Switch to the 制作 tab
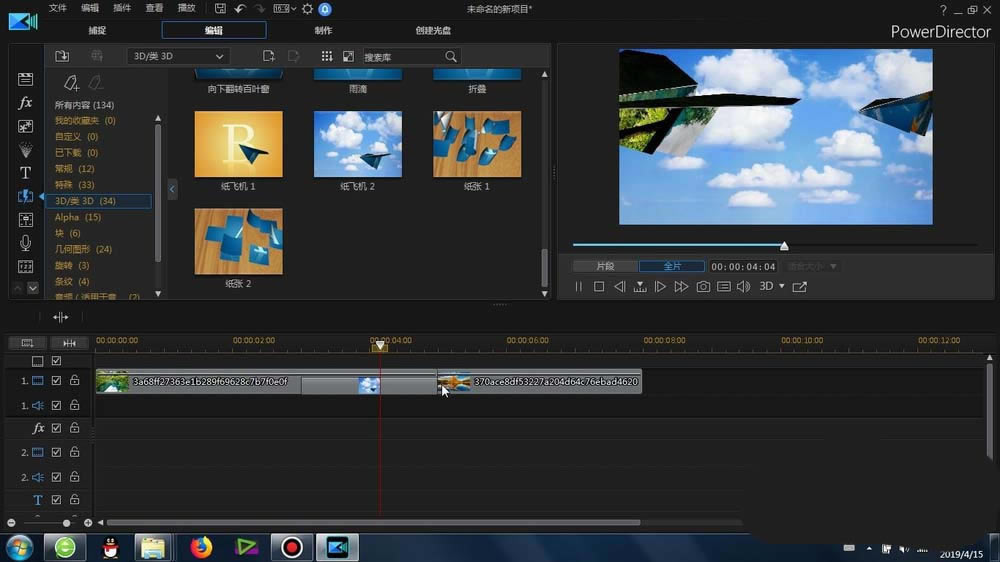This screenshot has width=1000, height=562. click(x=323, y=31)
